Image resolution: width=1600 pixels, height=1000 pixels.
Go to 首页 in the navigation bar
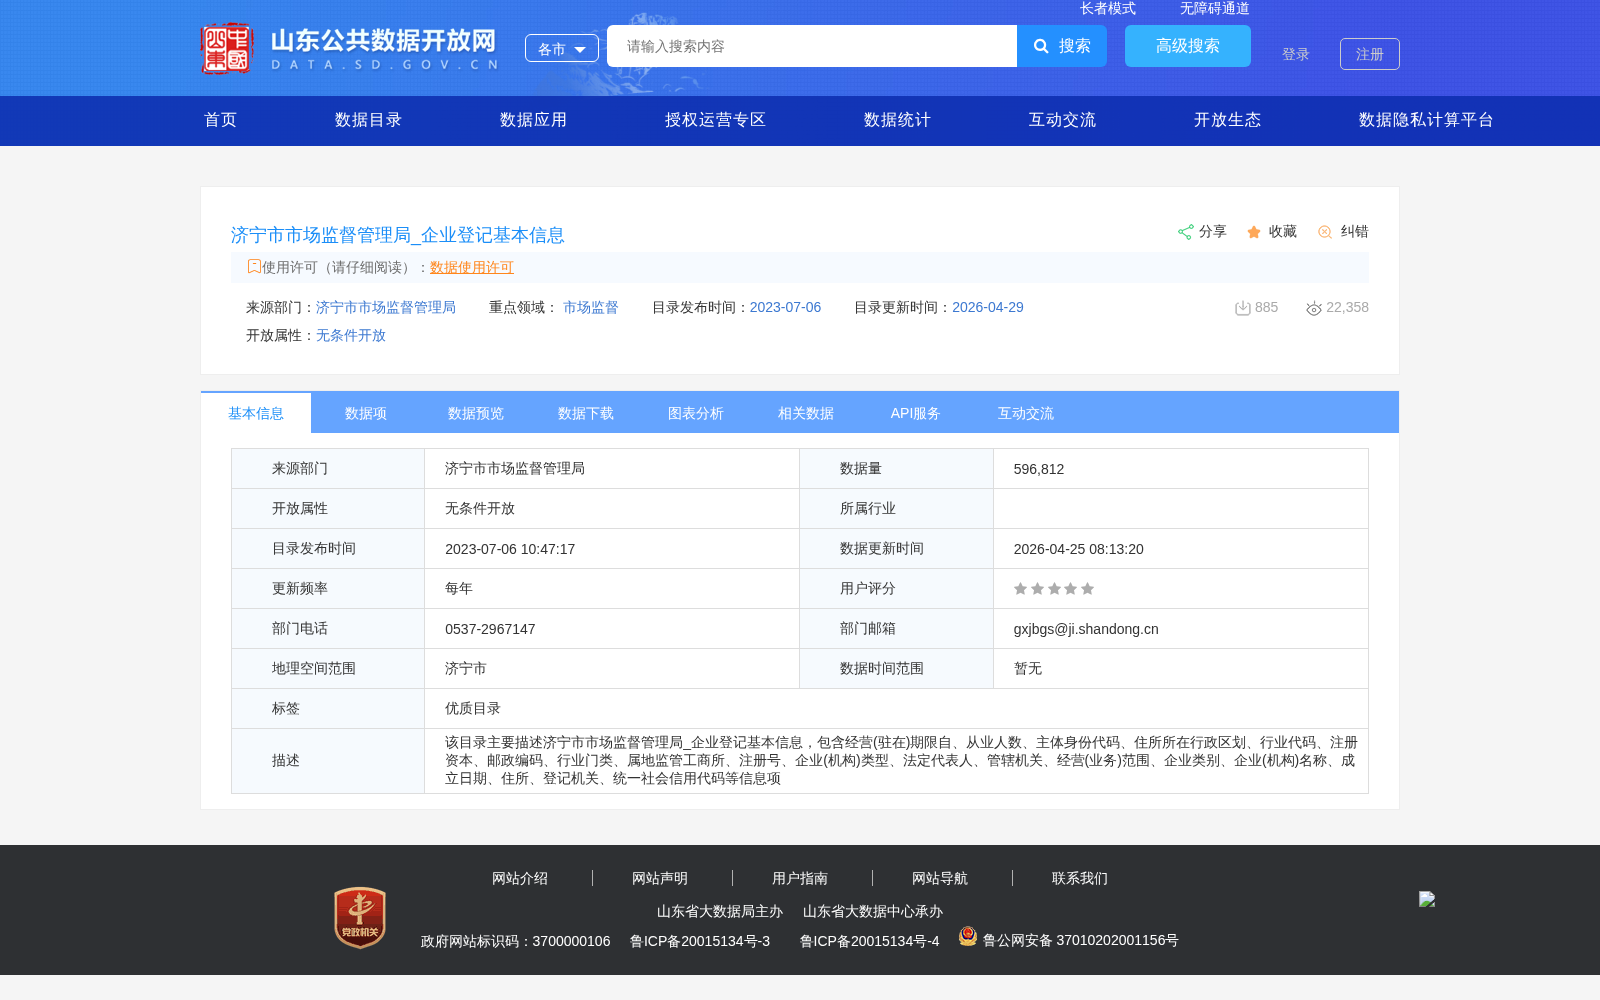pos(221,120)
